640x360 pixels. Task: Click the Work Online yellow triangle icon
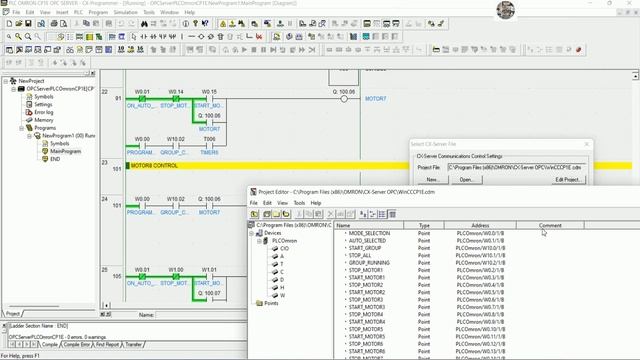[x=223, y=24]
